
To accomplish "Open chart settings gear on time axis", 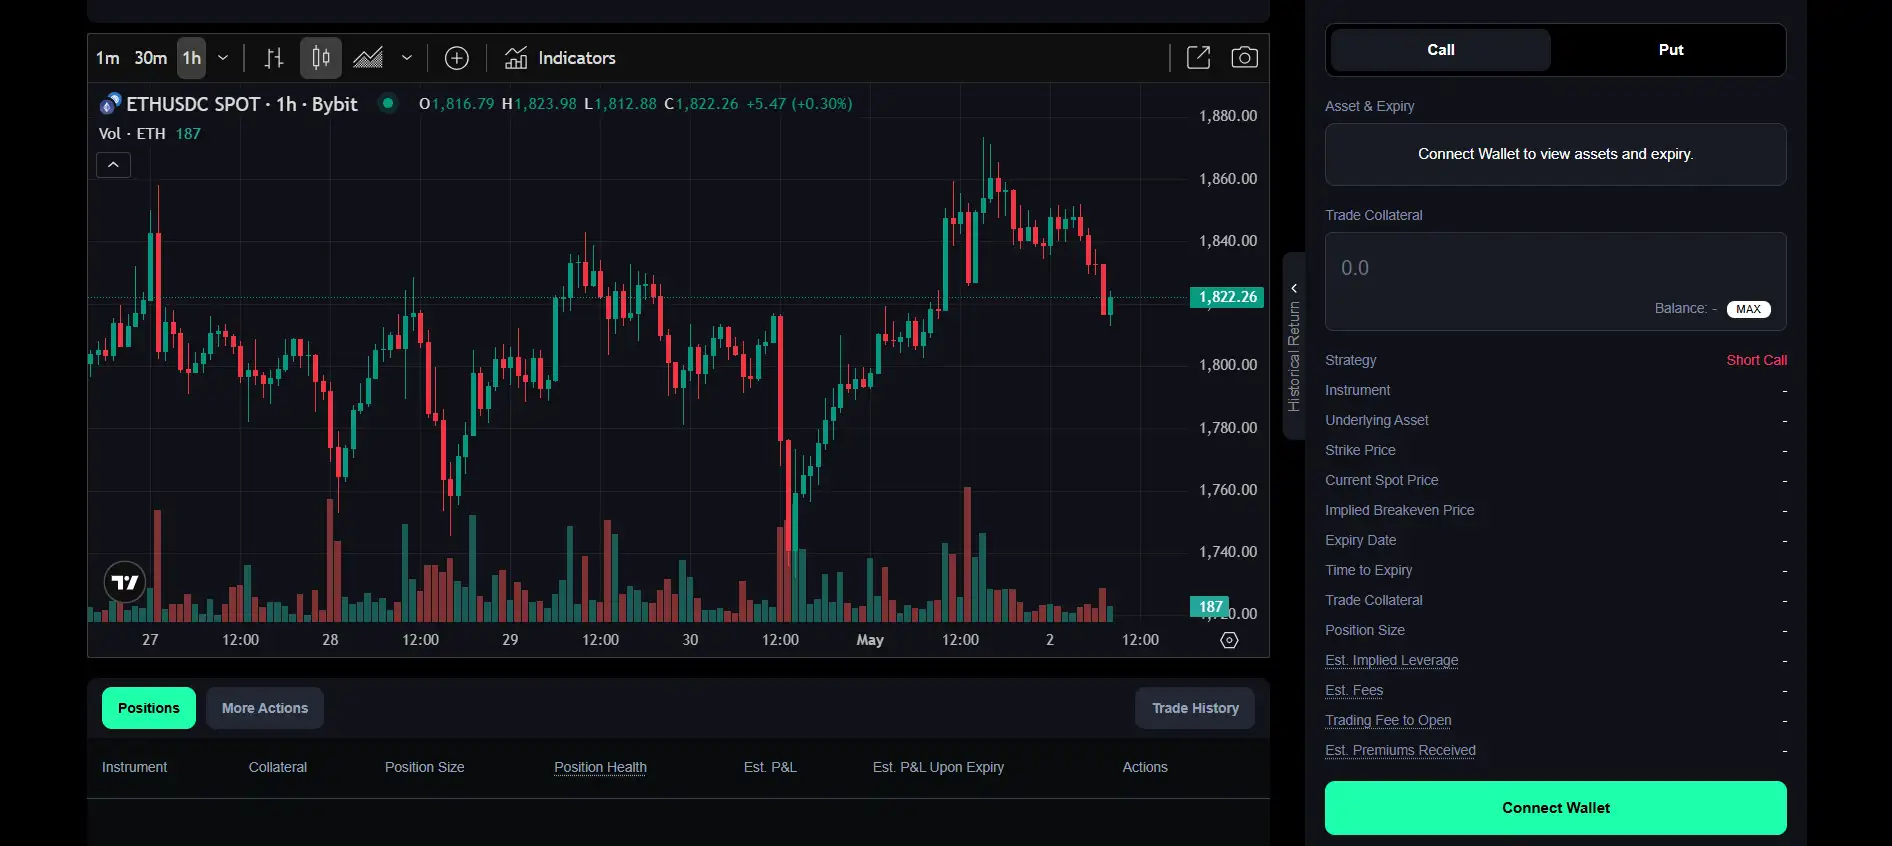I will (x=1229, y=640).
